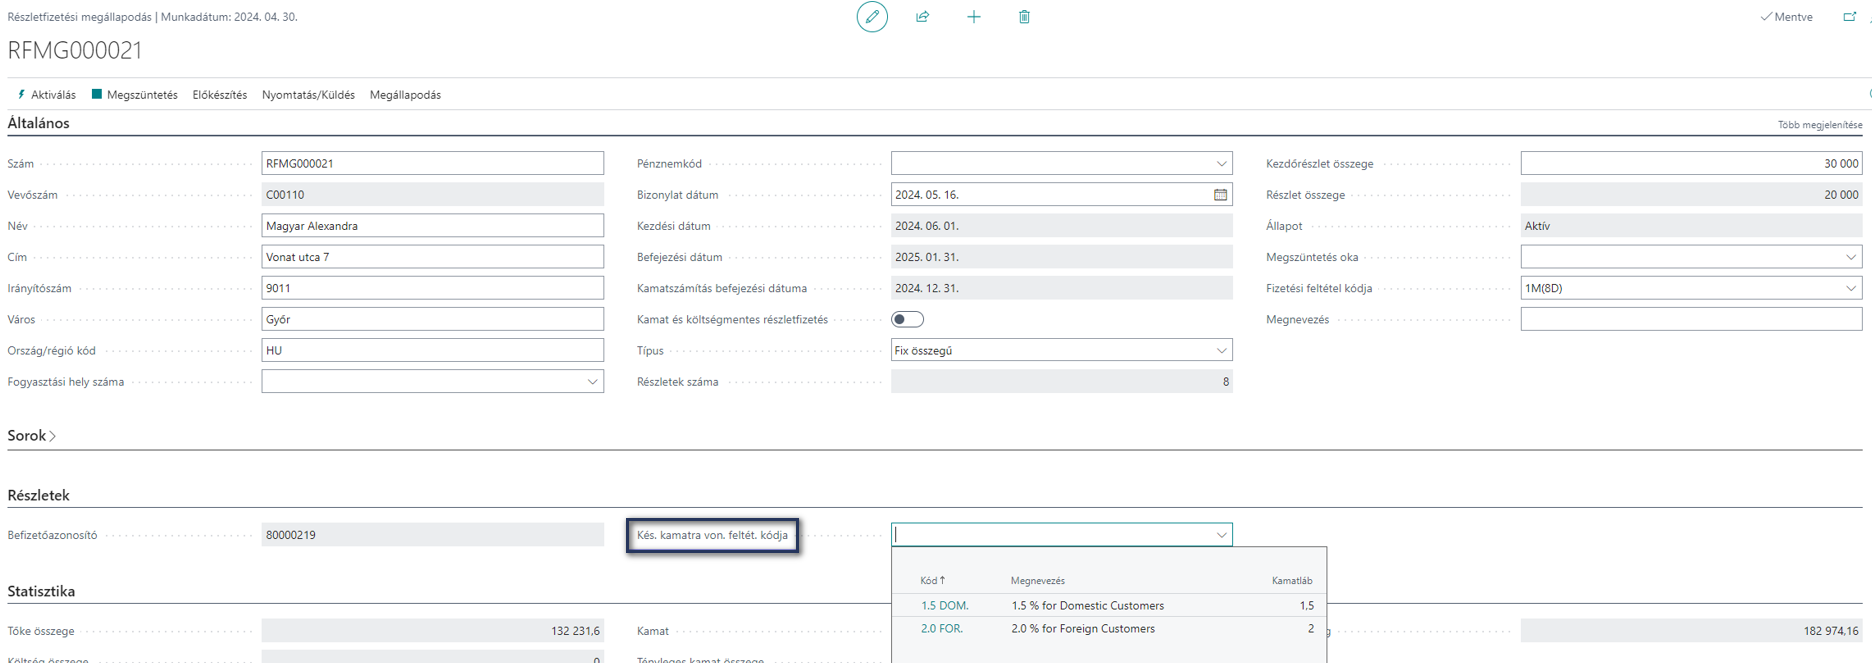The image size is (1872, 663).
Task: Click Több megjelenítése link
Action: pyautogui.click(x=1820, y=125)
